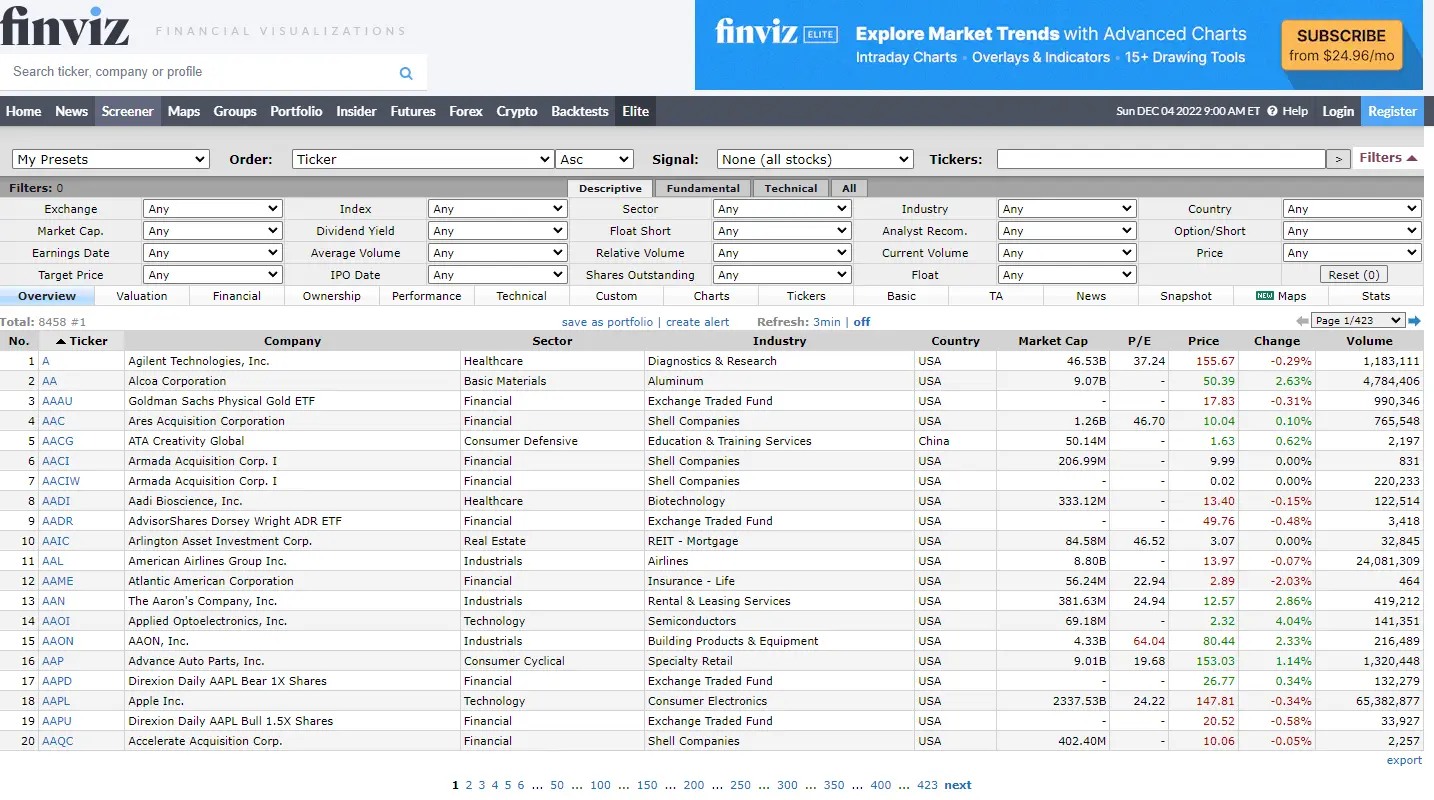Open the Signal dropdown
The image size is (1434, 800).
click(814, 158)
